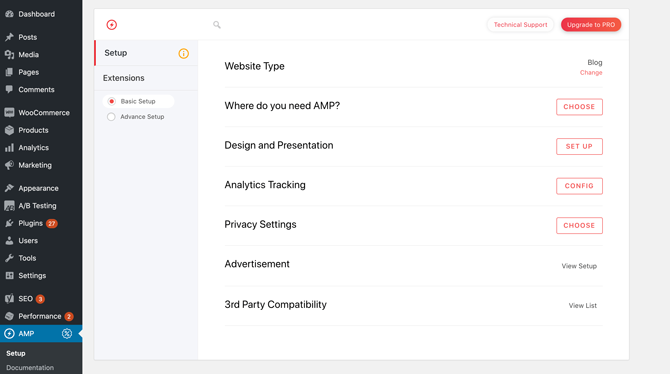Click the percent badge icon beside AMP

(x=67, y=334)
